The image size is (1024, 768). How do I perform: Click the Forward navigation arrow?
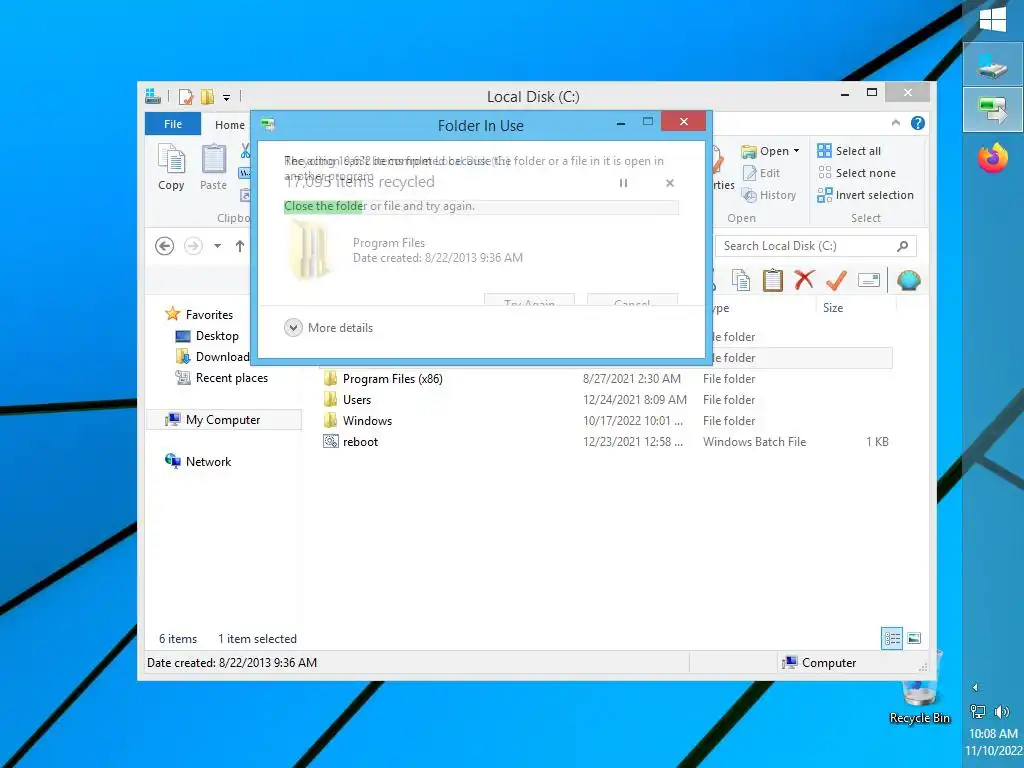click(x=193, y=246)
